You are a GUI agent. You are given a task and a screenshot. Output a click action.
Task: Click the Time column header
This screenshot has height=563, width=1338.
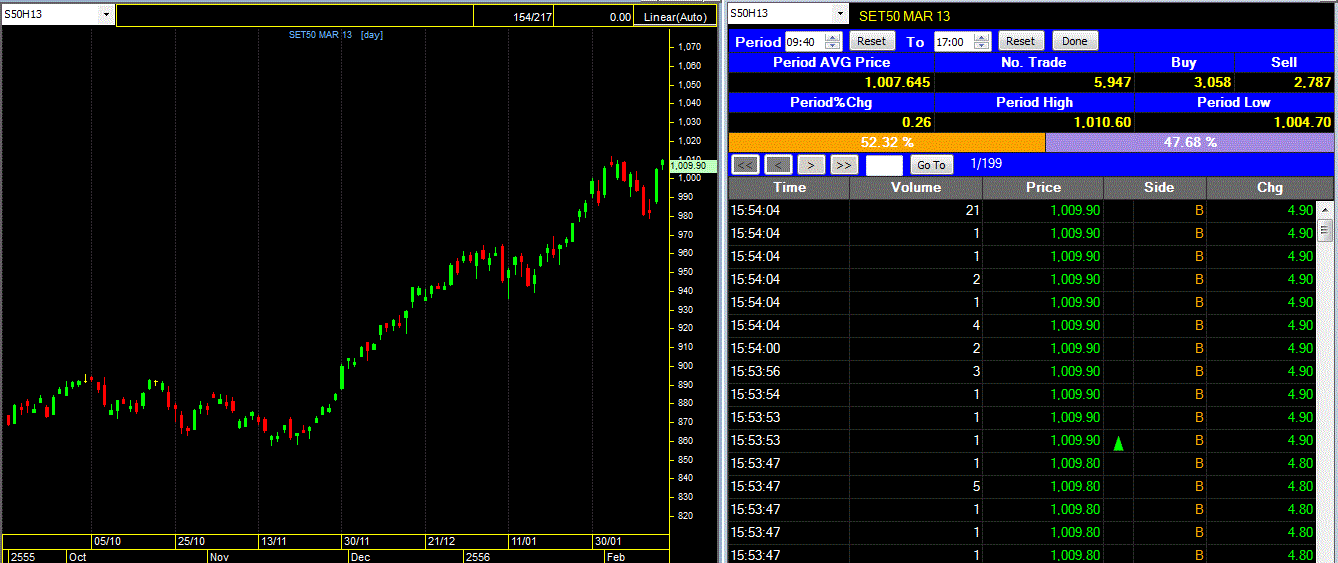point(789,188)
